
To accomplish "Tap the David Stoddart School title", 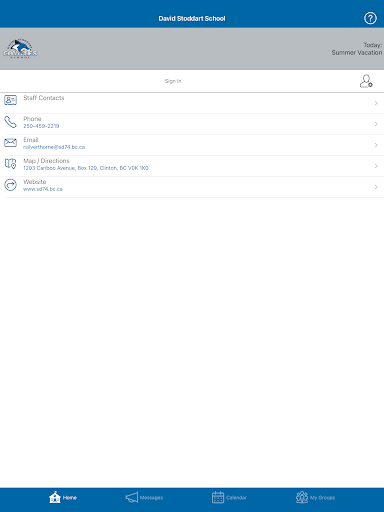I will pyautogui.click(x=192, y=19).
